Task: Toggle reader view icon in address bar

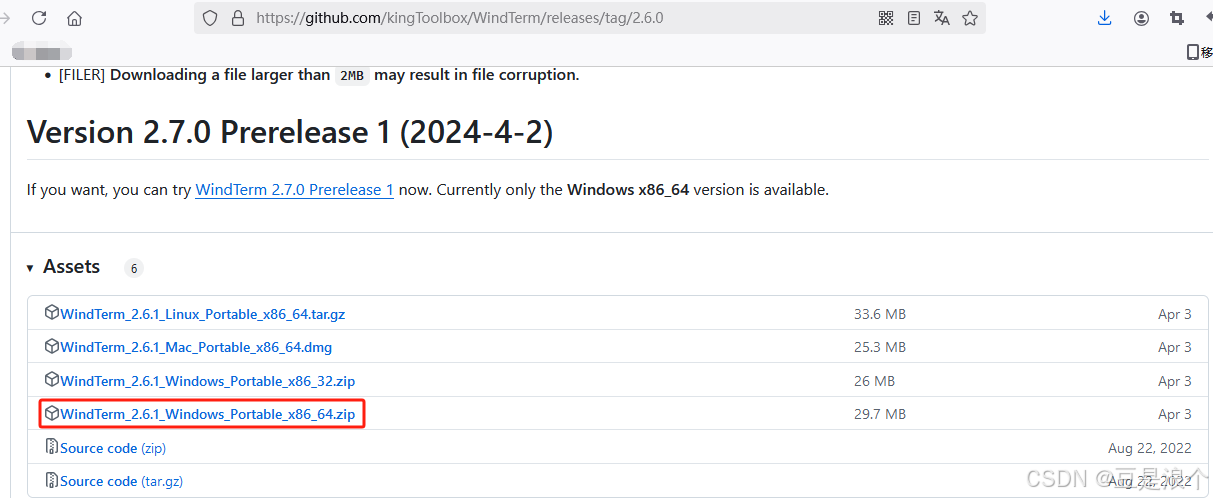Action: tap(913, 18)
